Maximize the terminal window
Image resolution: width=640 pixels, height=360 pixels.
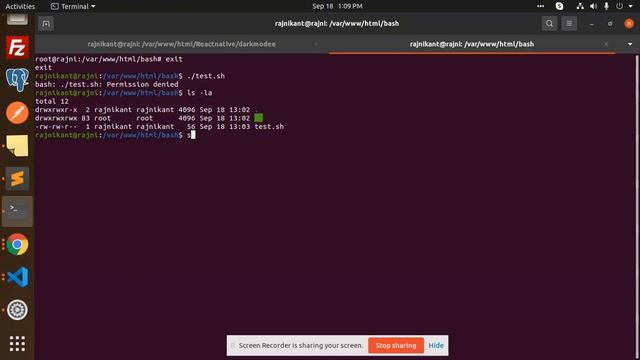(610, 24)
